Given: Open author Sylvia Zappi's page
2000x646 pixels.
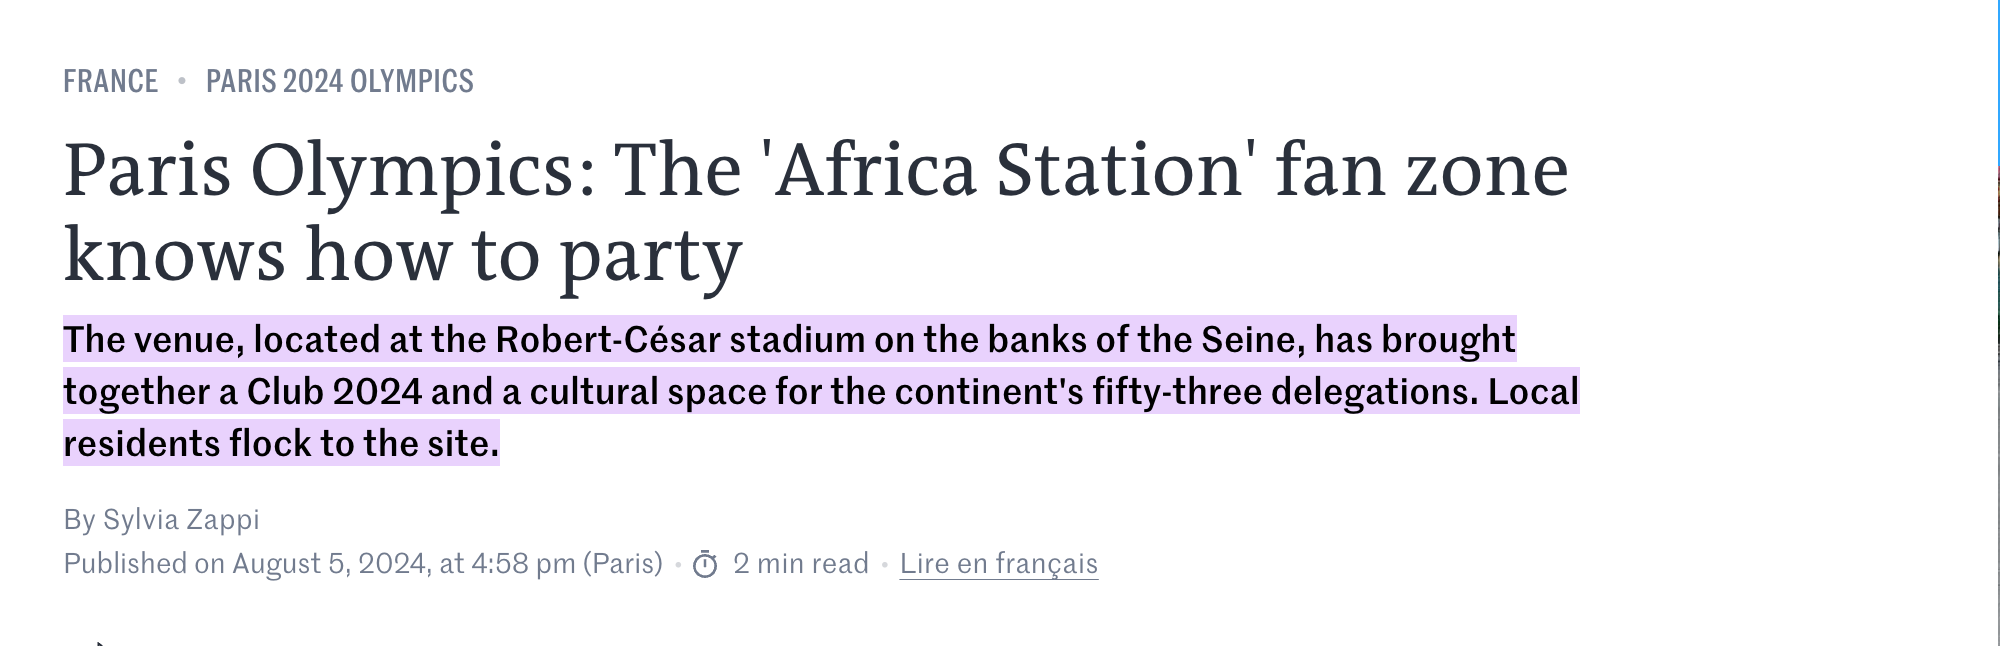Looking at the screenshot, I should click(181, 519).
